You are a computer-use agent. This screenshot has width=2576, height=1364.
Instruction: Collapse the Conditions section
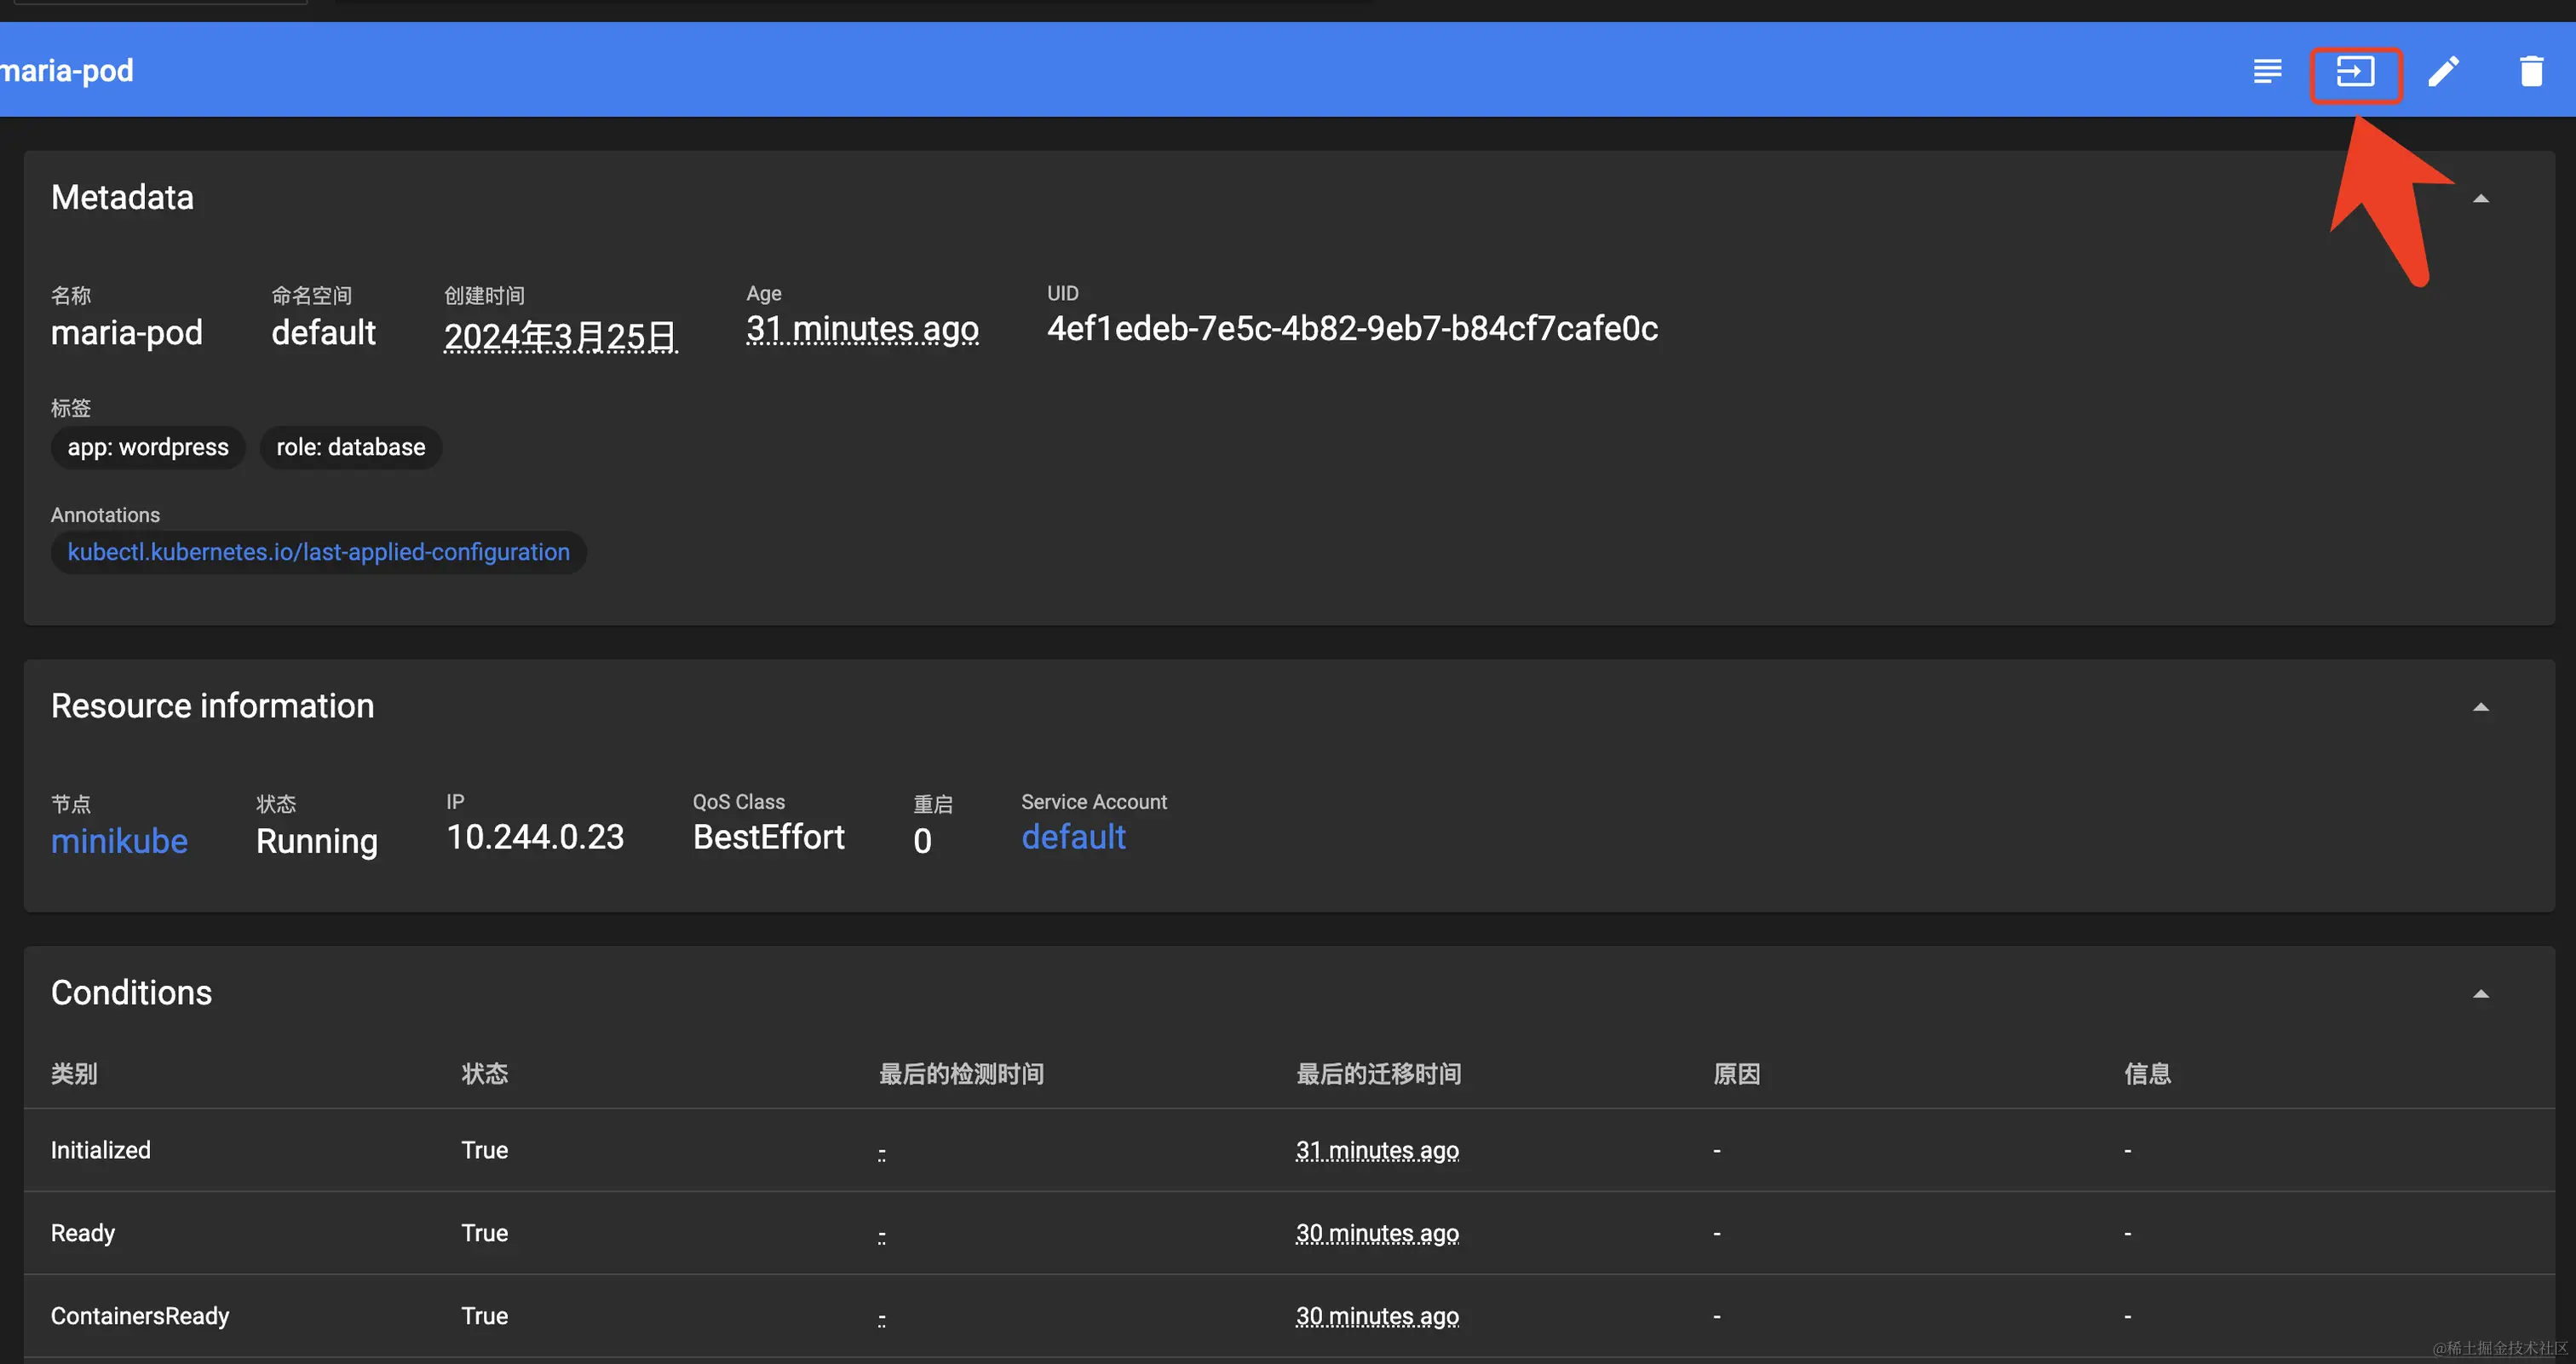(2480, 994)
